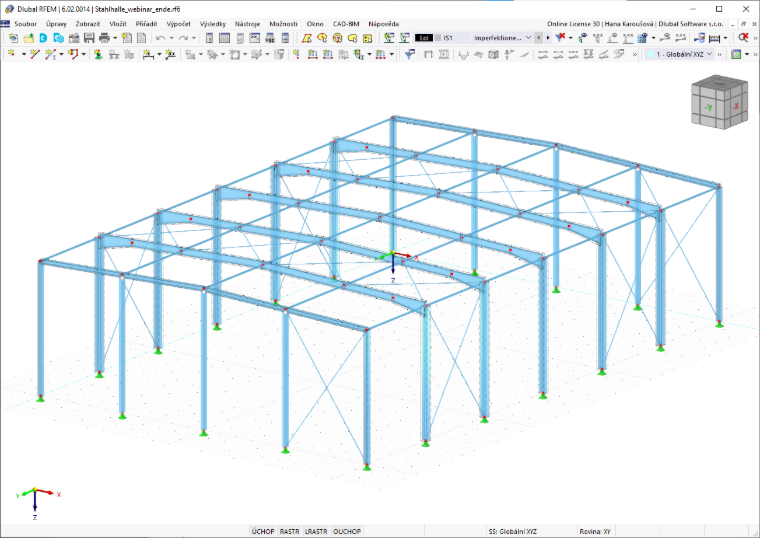Expand the new node tool dropdown arrow

coord(24,54)
